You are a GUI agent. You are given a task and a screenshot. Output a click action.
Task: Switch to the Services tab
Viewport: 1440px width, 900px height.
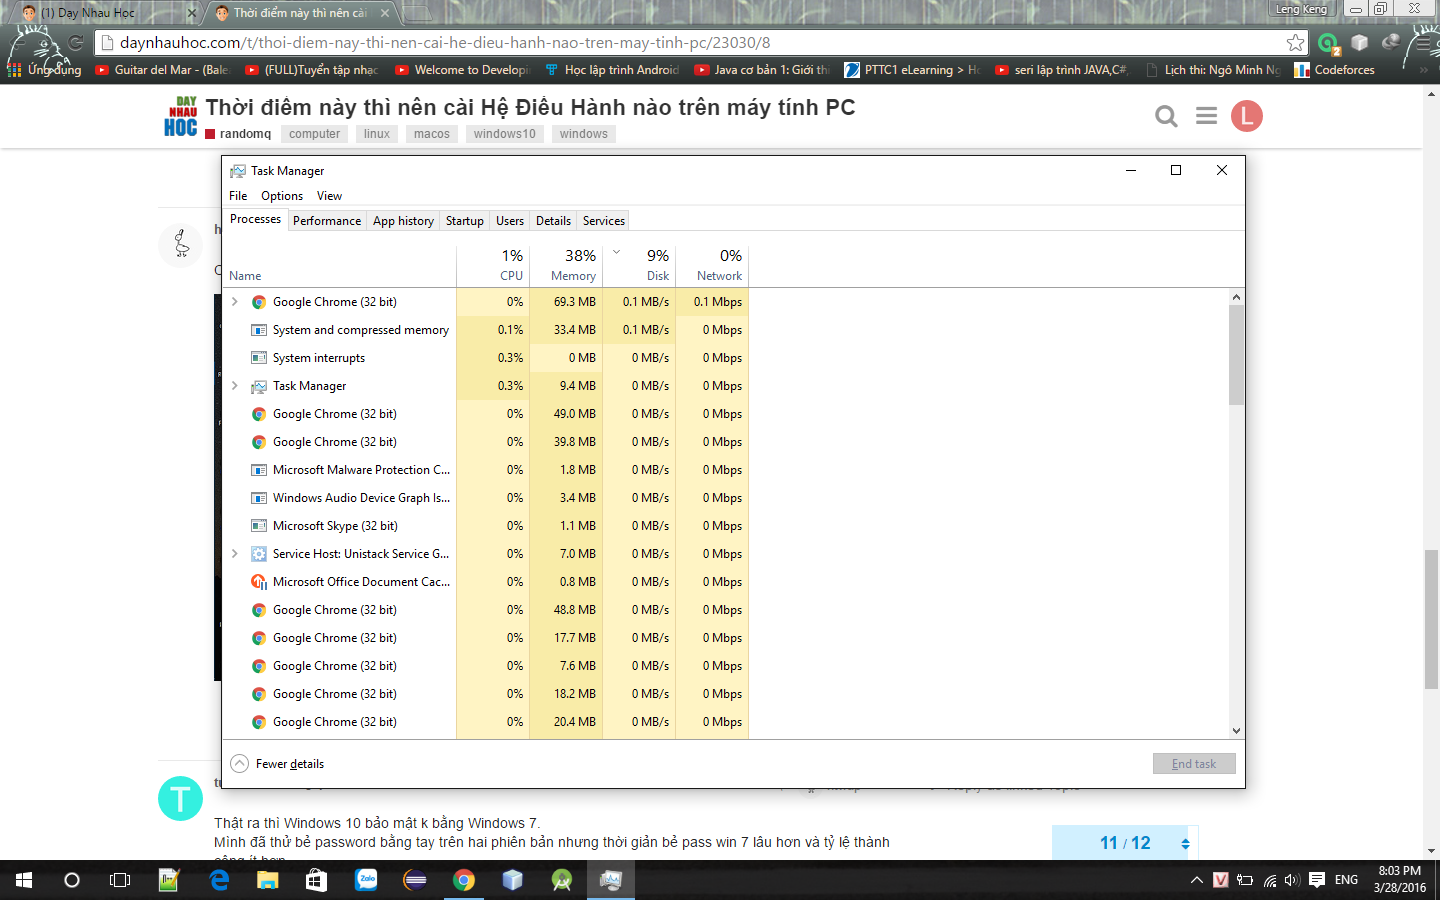coord(604,221)
